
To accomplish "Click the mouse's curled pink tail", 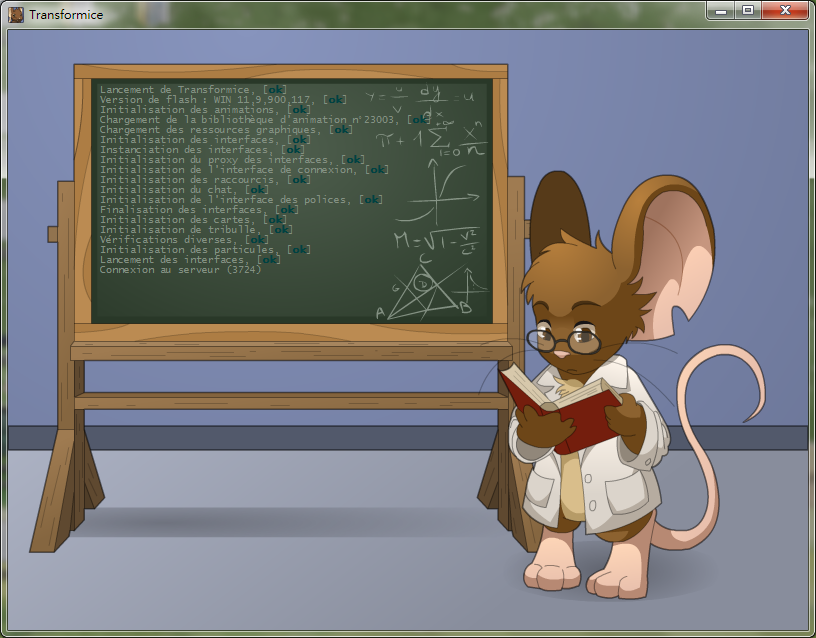I will click(x=718, y=420).
